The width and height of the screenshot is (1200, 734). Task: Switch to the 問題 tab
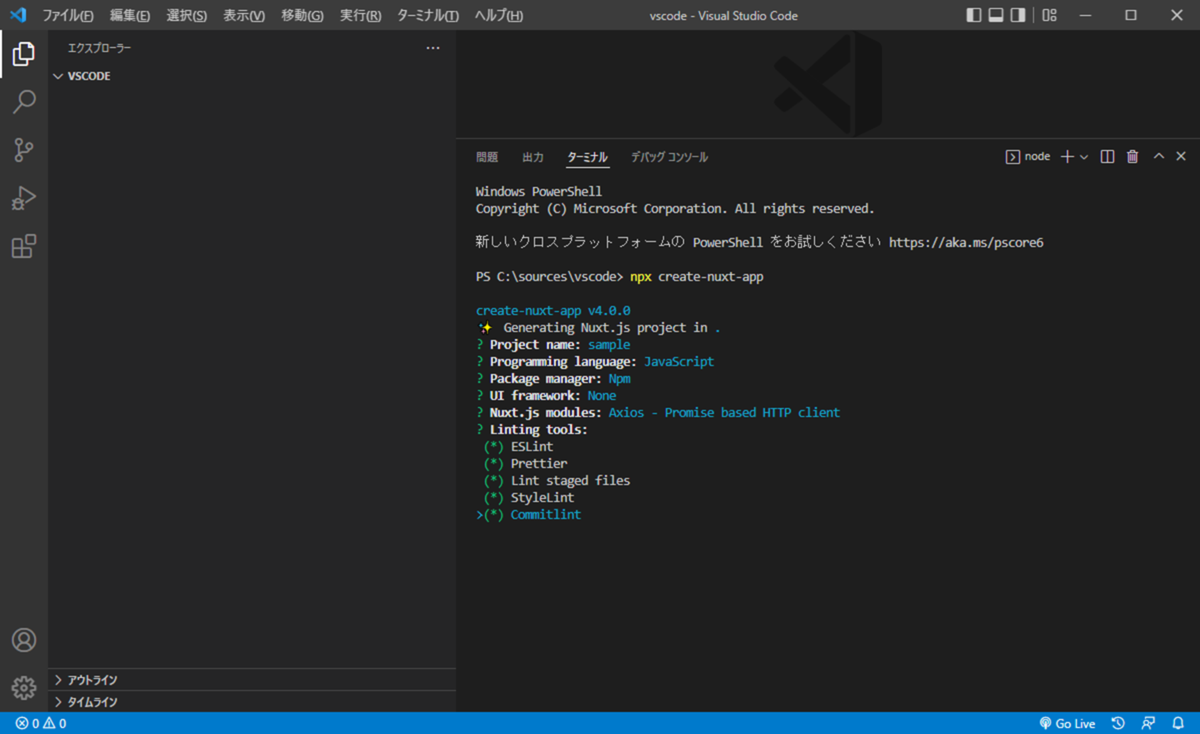pos(487,157)
